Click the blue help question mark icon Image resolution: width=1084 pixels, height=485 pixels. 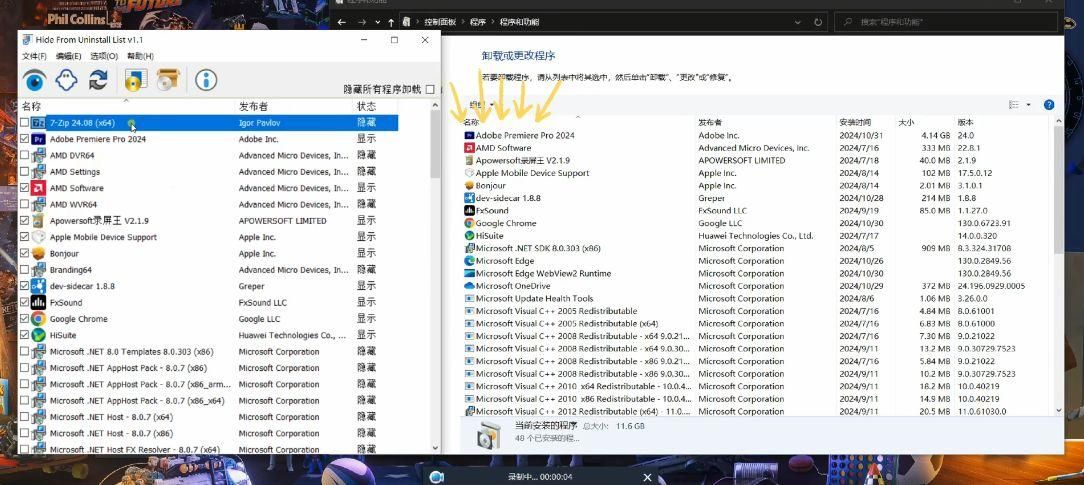click(x=1049, y=105)
